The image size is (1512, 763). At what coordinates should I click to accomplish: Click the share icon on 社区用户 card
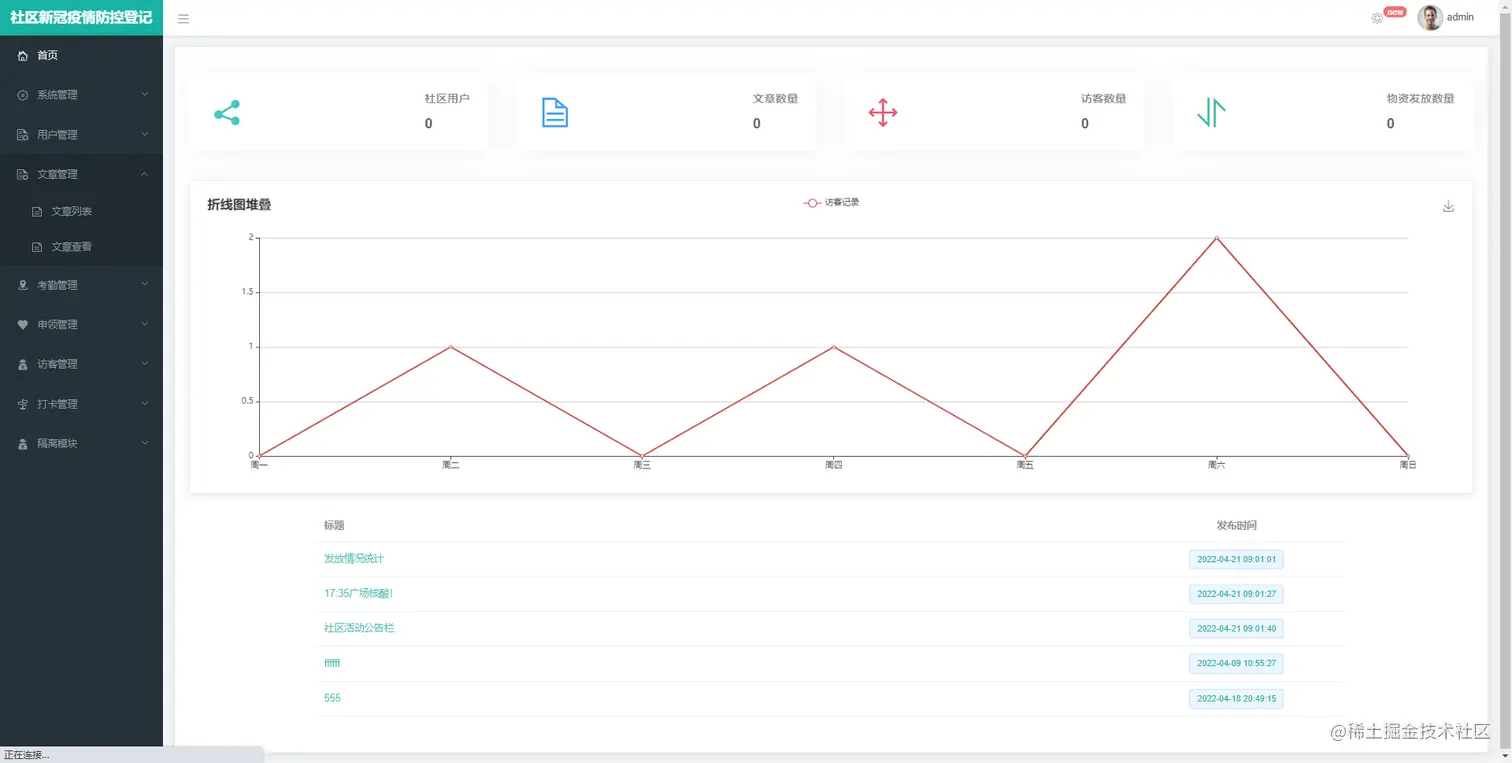point(227,112)
